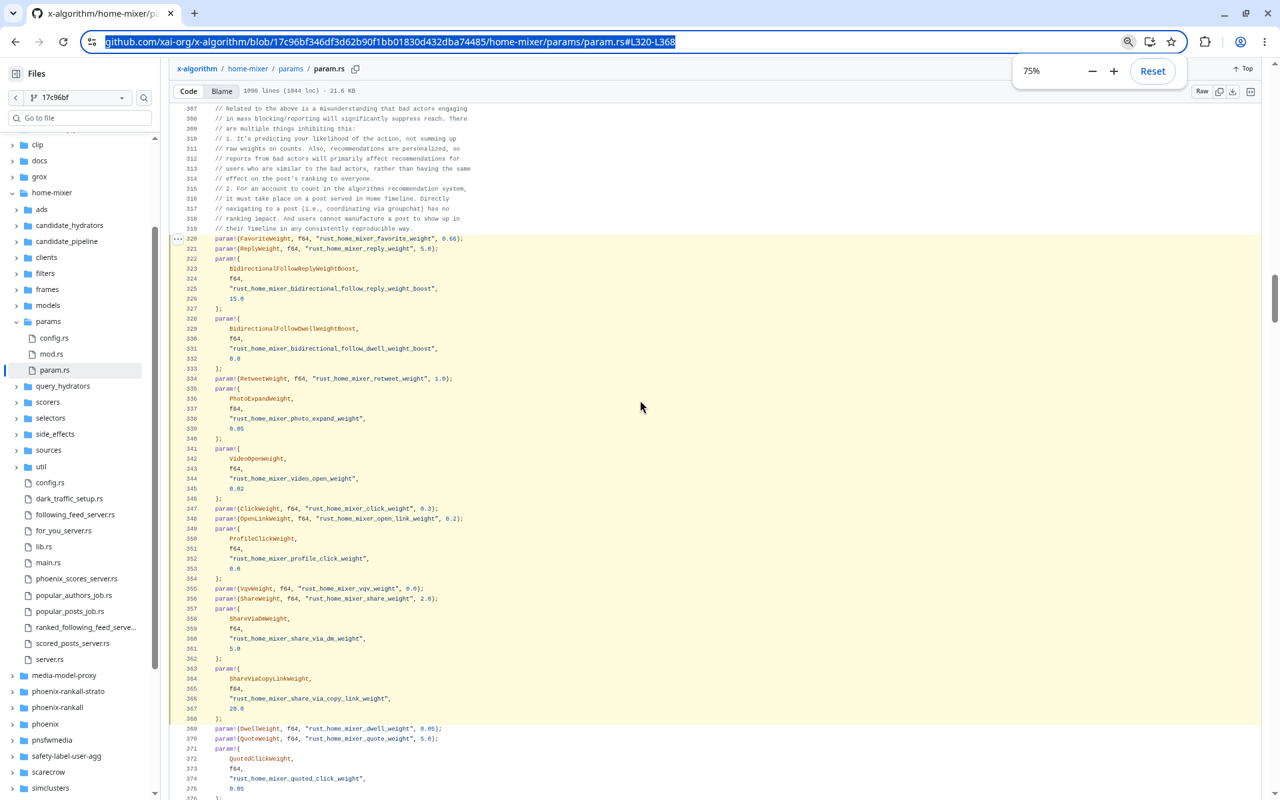Reset zoom level with Reset button
The image size is (1280, 800).
[x=1153, y=71]
